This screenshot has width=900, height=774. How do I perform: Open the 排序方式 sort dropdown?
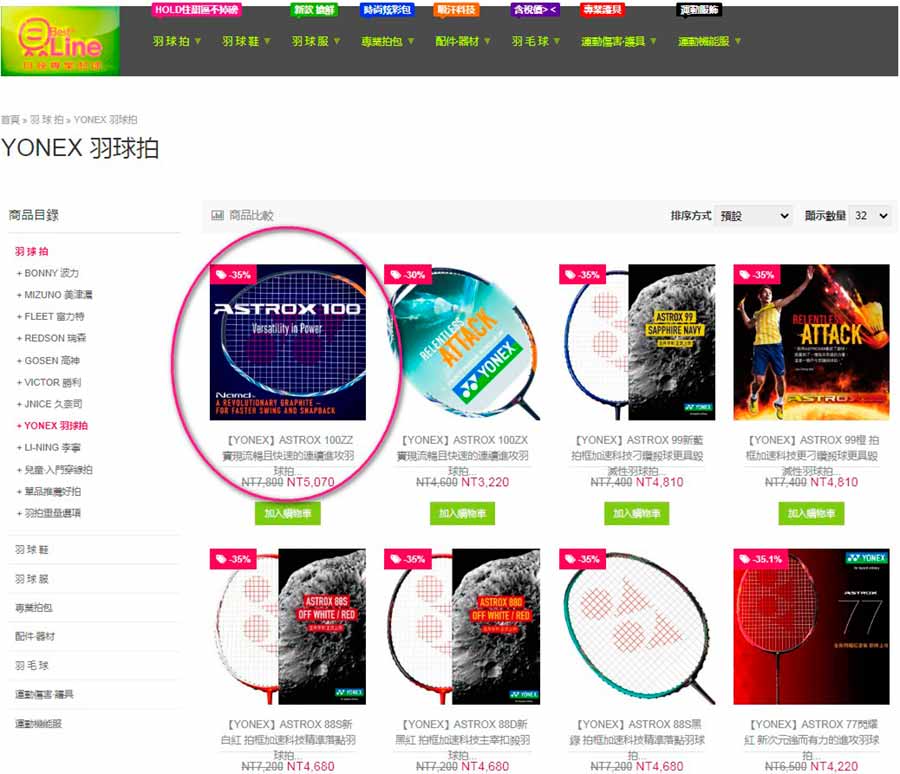(754, 216)
